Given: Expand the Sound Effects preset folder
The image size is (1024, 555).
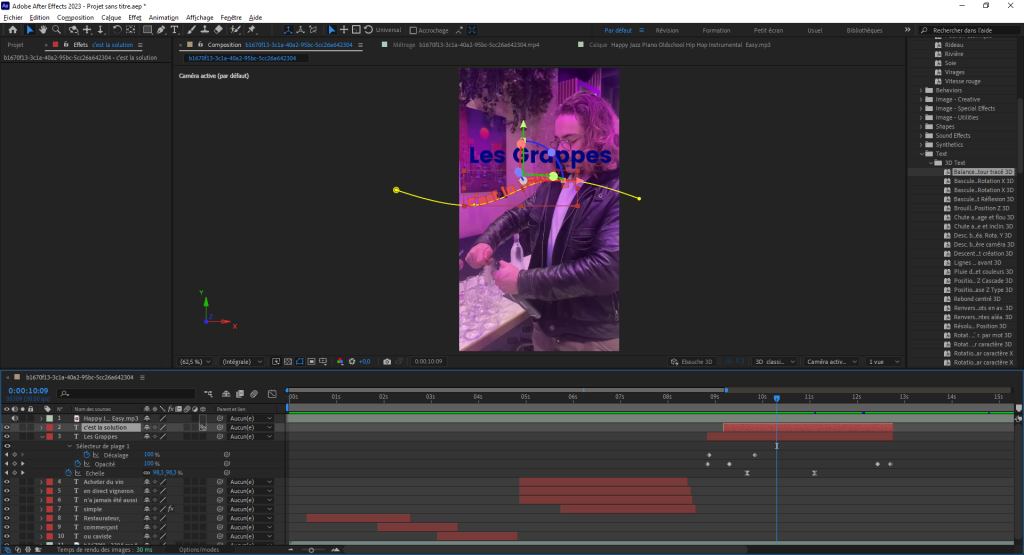Looking at the screenshot, I should pos(921,136).
